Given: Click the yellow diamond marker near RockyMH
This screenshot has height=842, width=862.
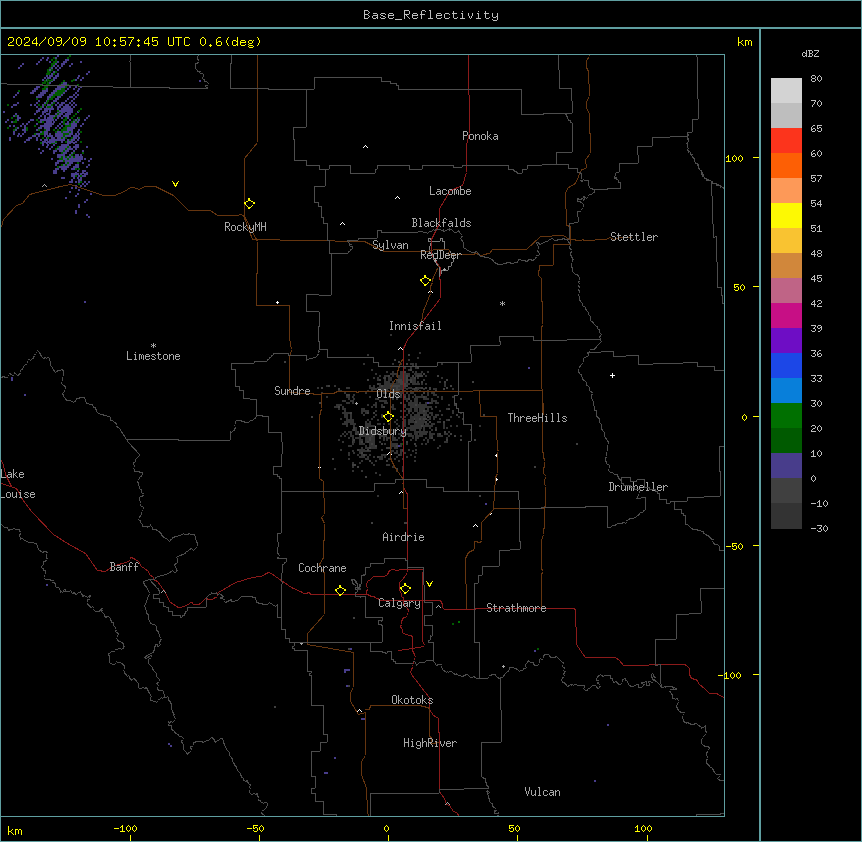Looking at the screenshot, I should pyautogui.click(x=250, y=204).
